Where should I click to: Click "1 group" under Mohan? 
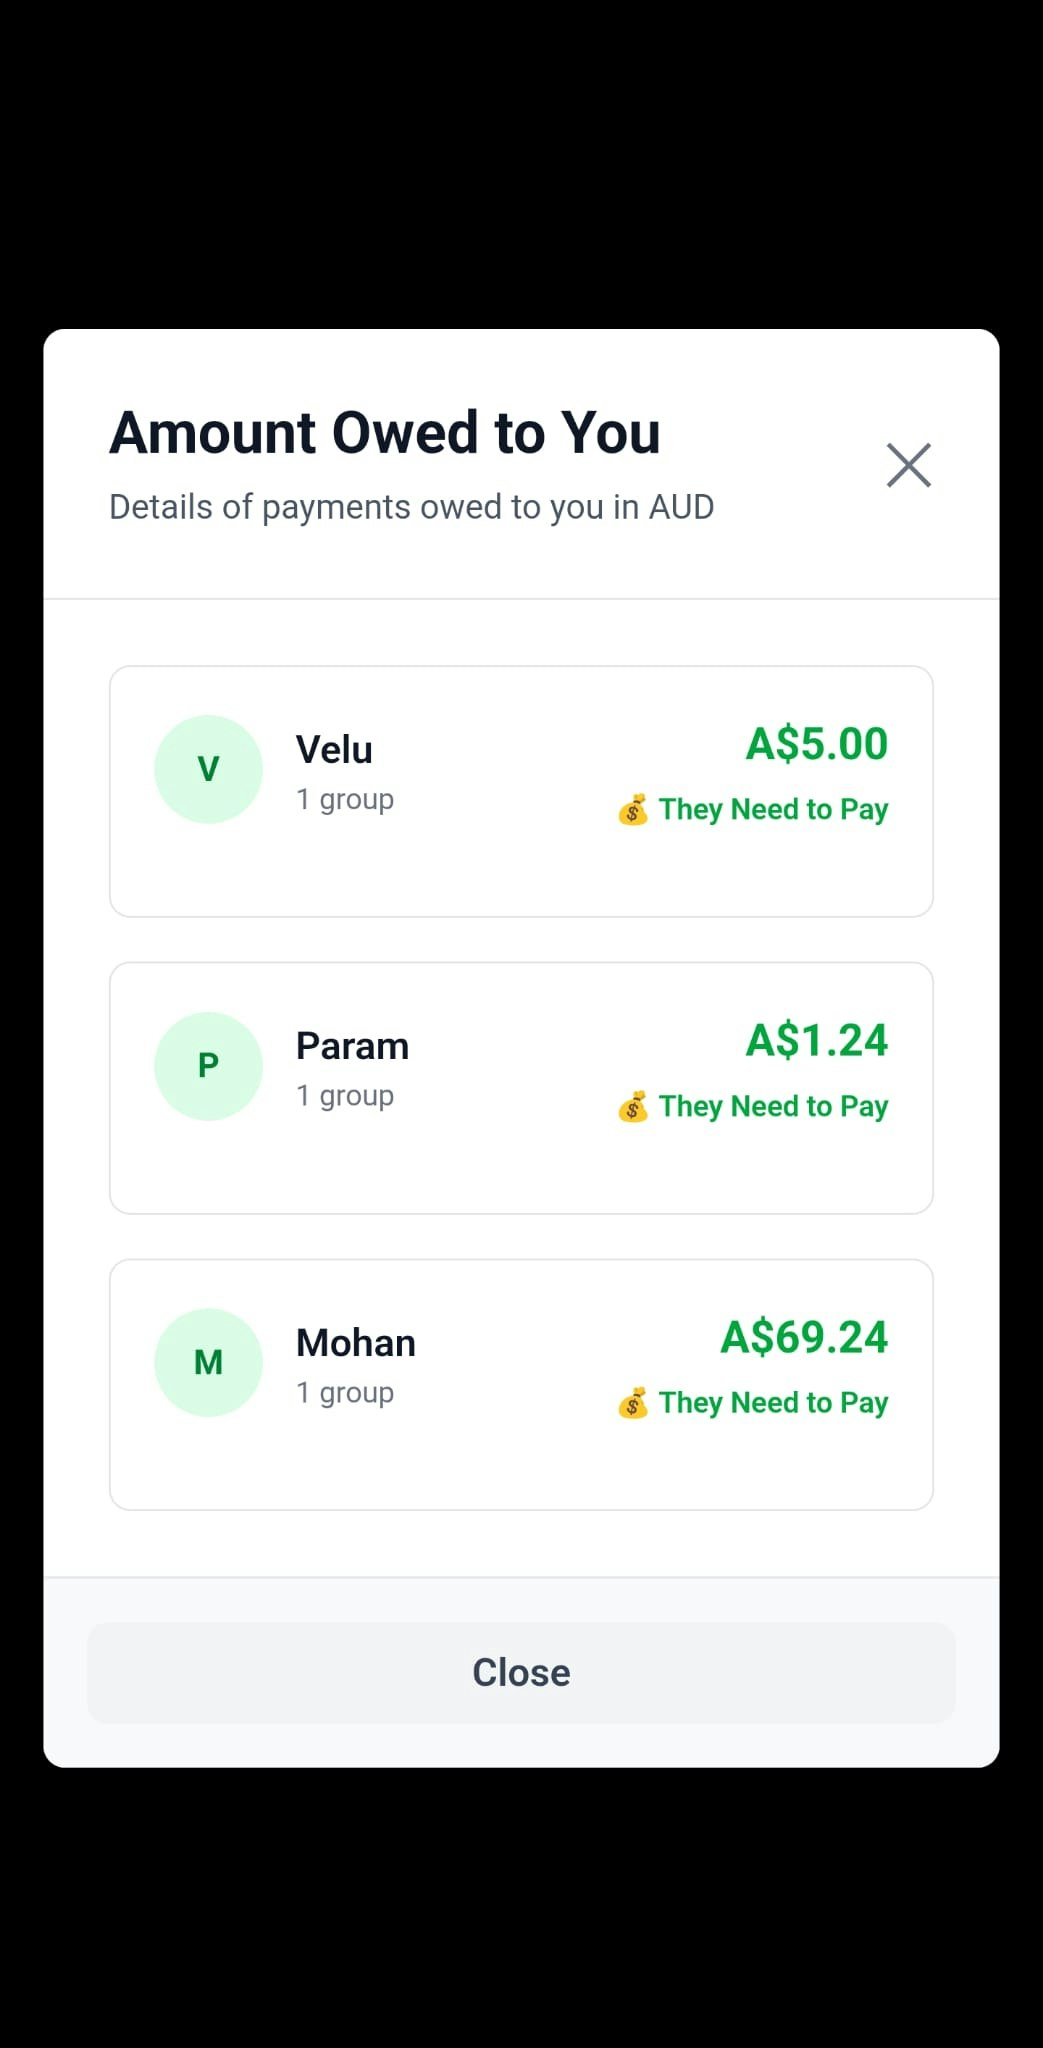345,1393
